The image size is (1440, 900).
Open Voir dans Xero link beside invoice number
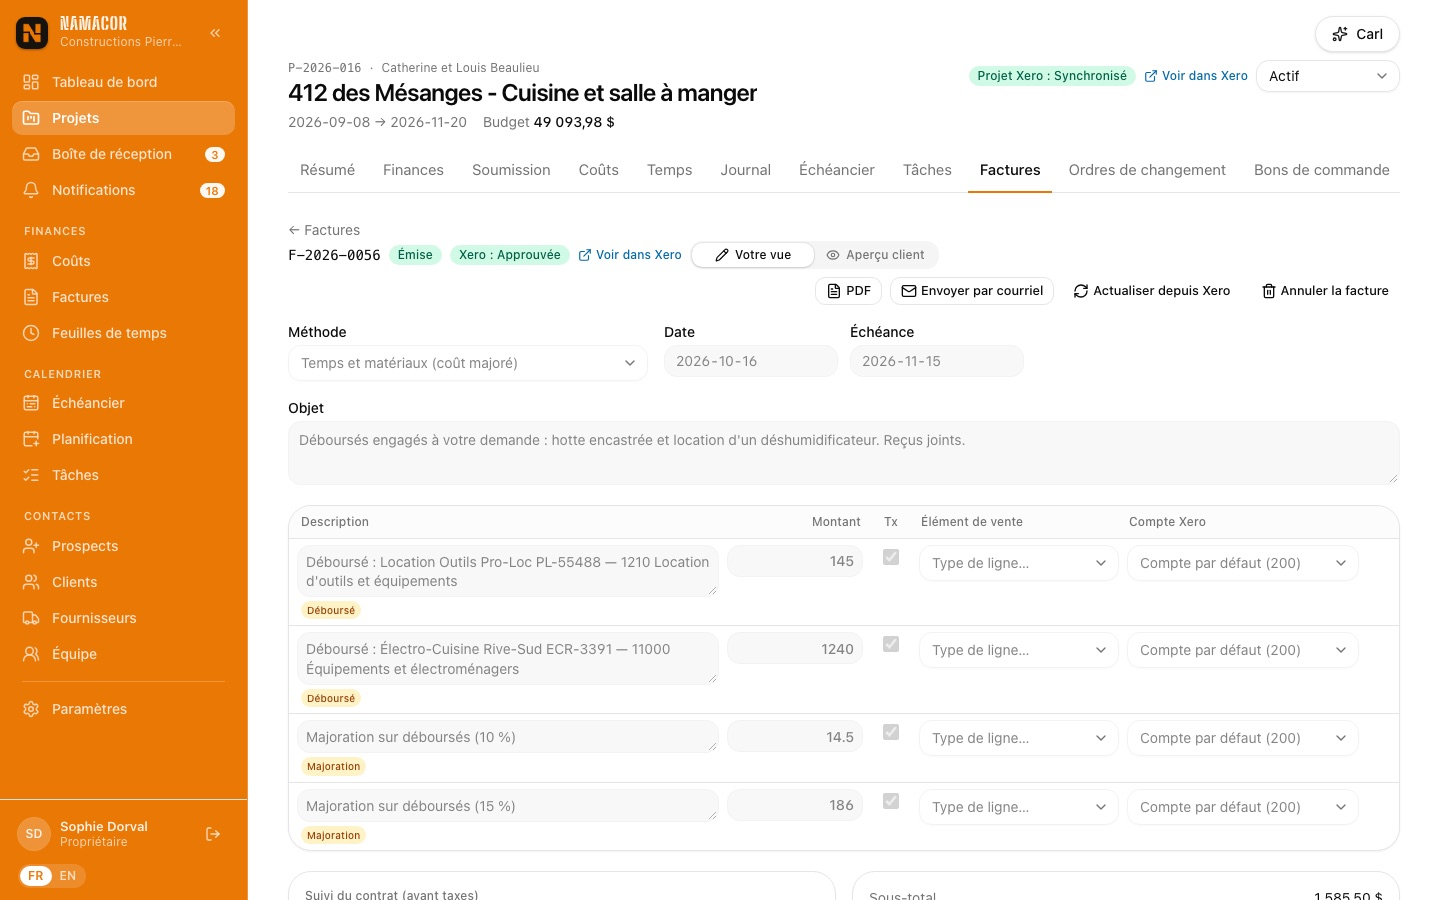click(x=630, y=255)
